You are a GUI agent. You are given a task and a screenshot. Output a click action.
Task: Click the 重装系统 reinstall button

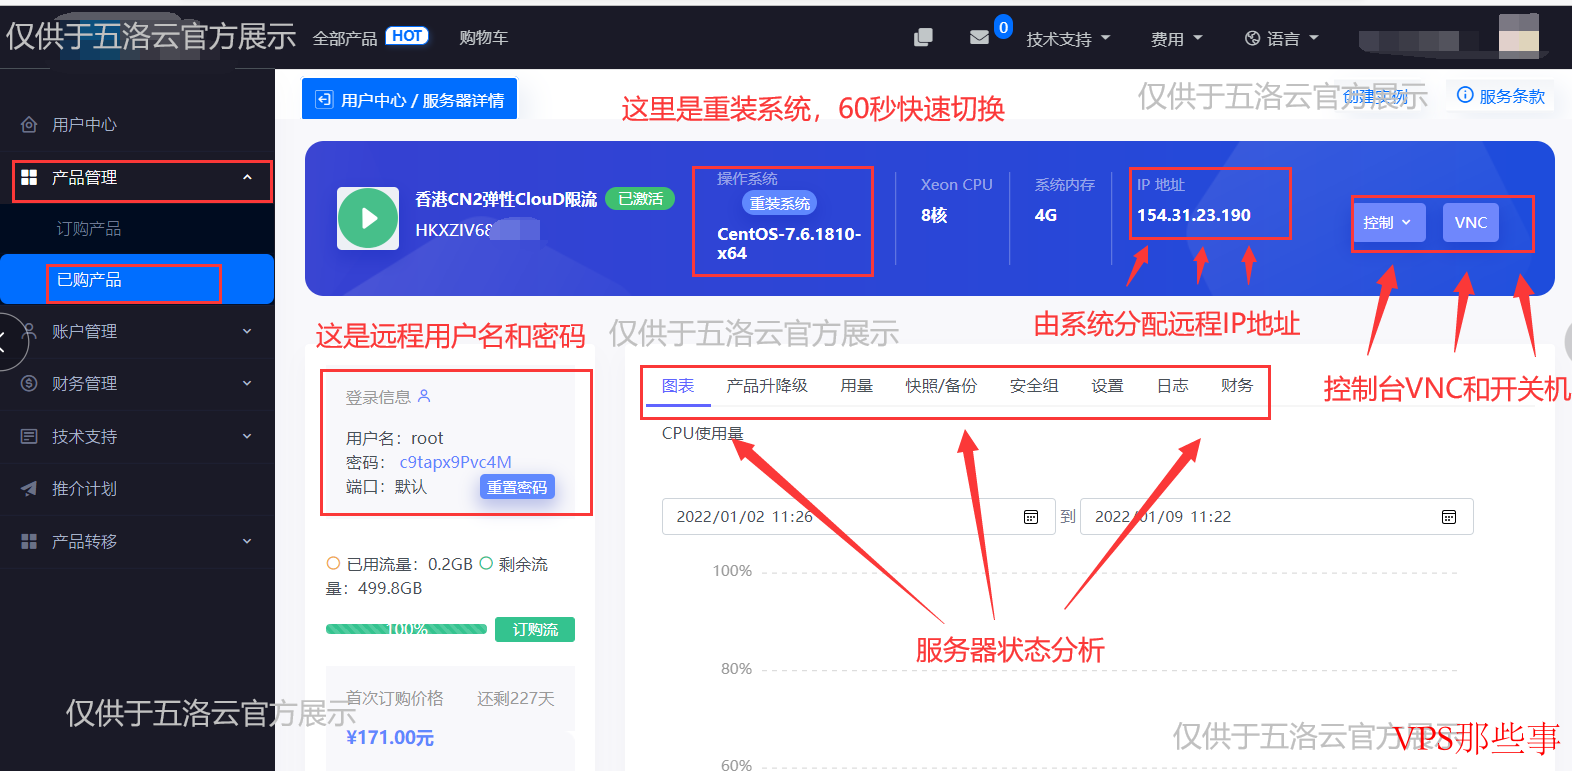coord(779,203)
